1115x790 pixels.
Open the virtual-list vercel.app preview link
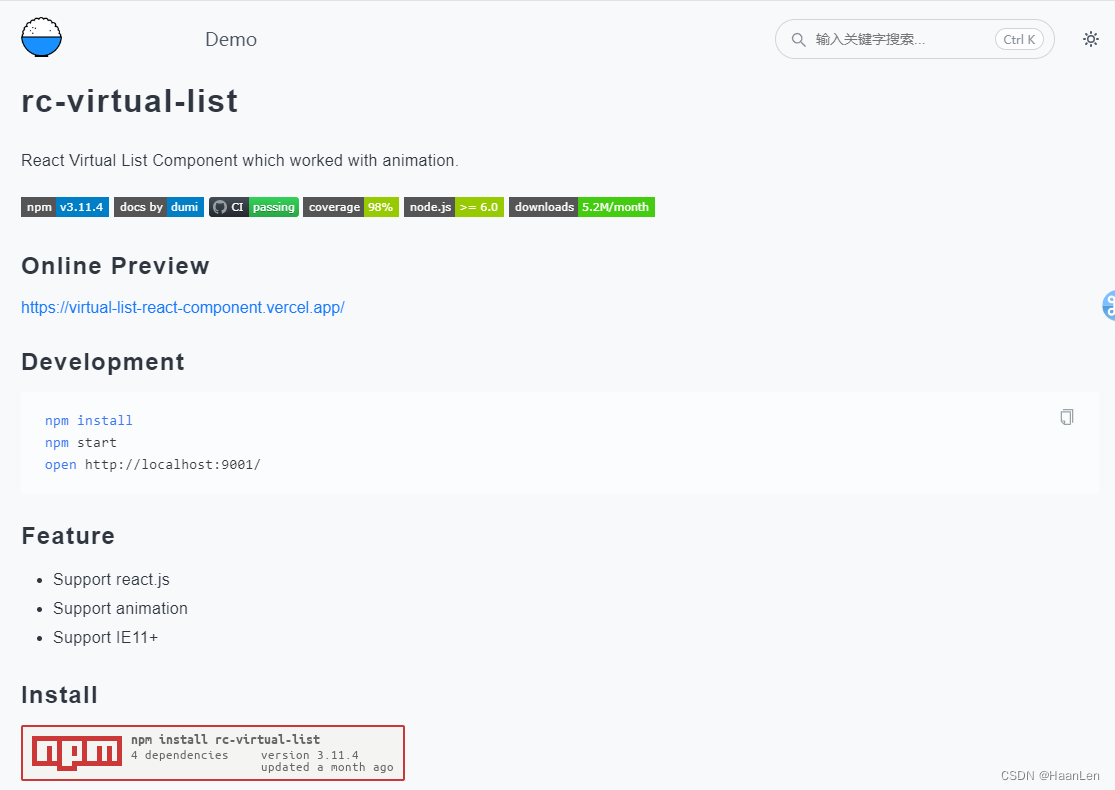point(183,307)
